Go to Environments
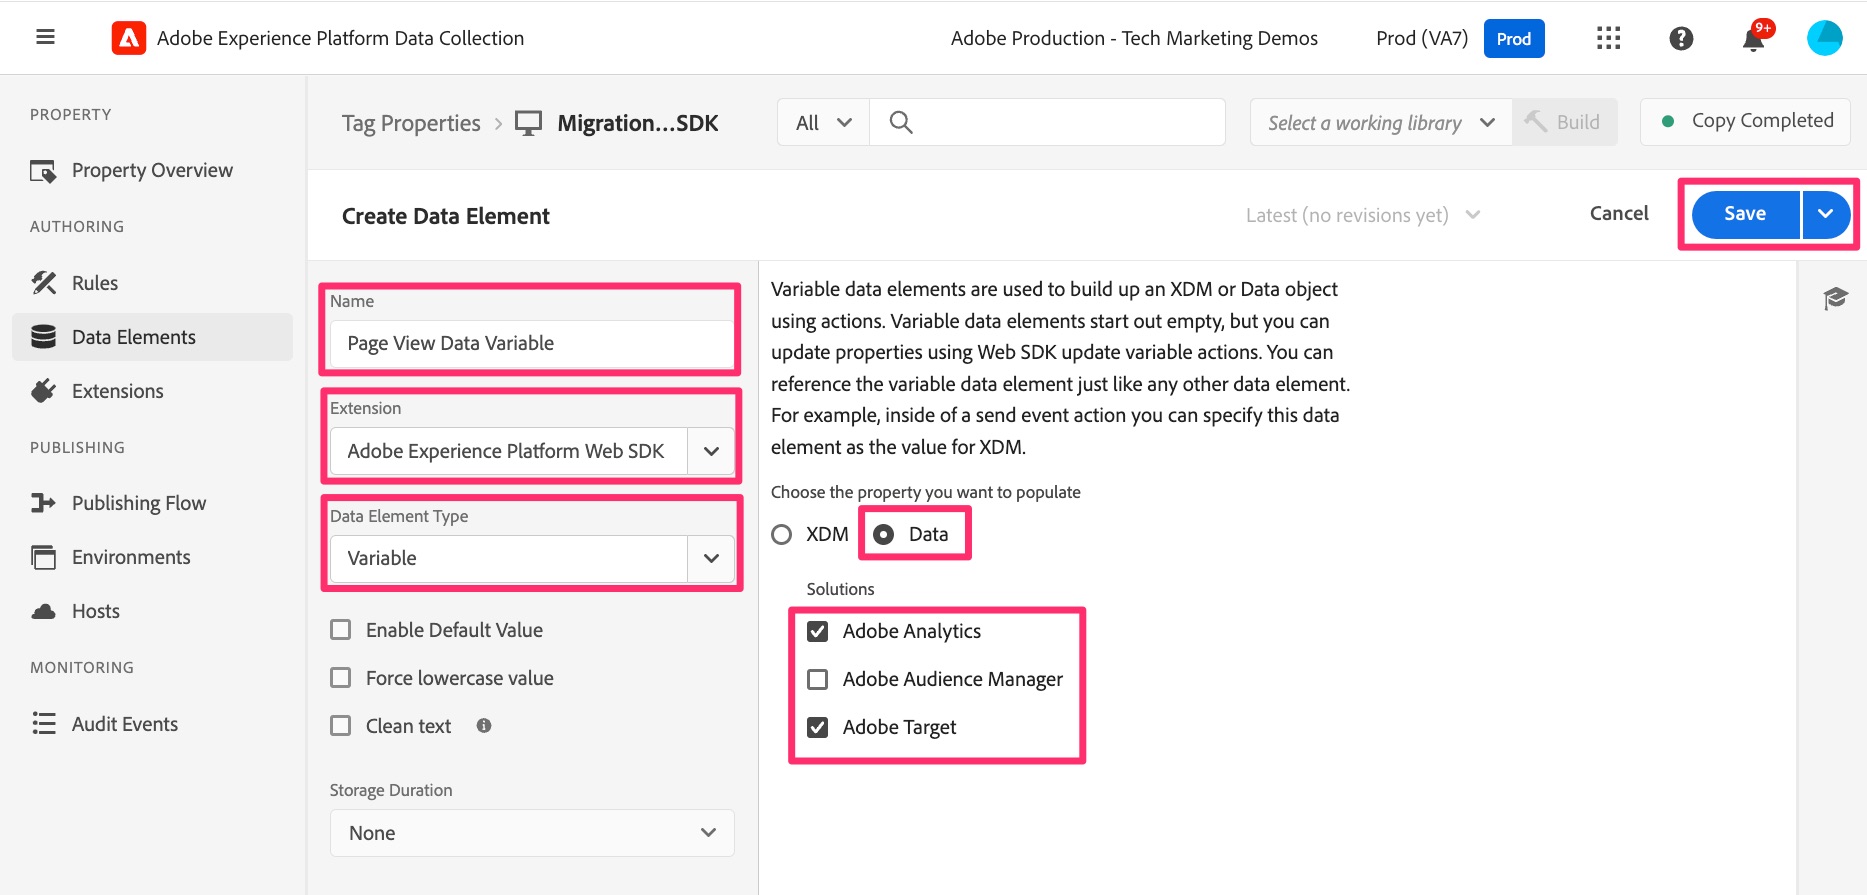 pos(152,557)
